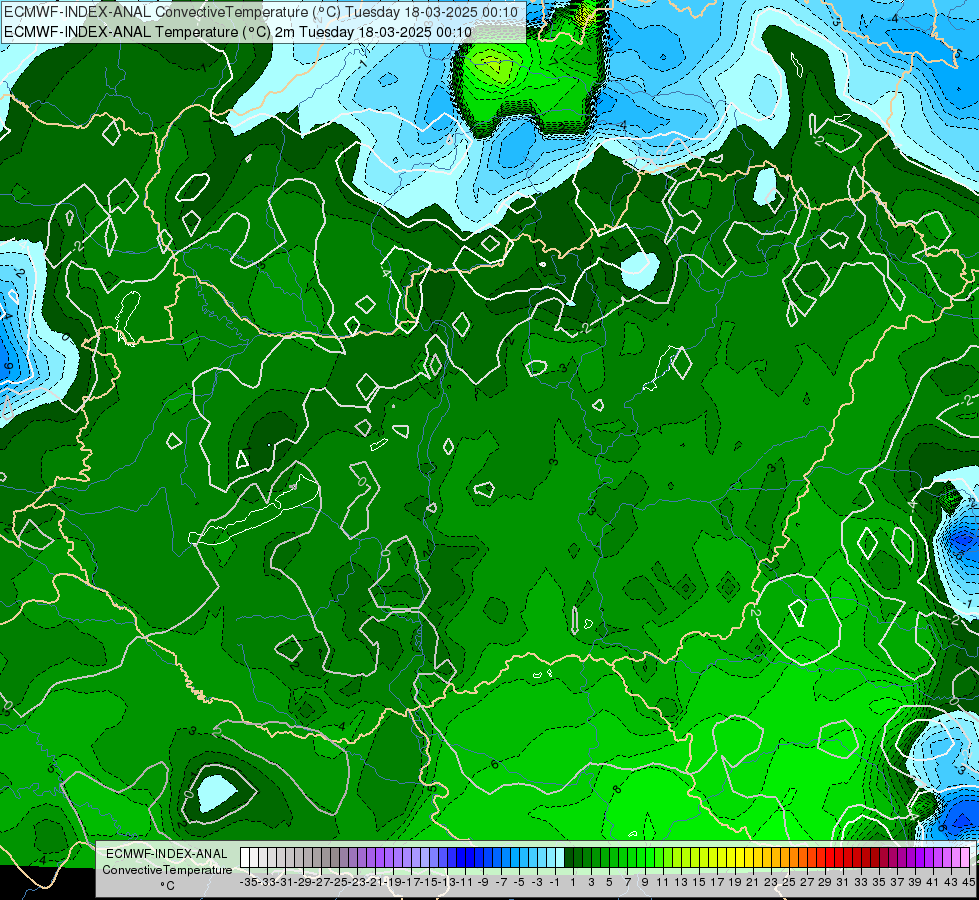The height and width of the screenshot is (900, 979).
Task: Click the '37' legend scale value
Action: pos(897,882)
